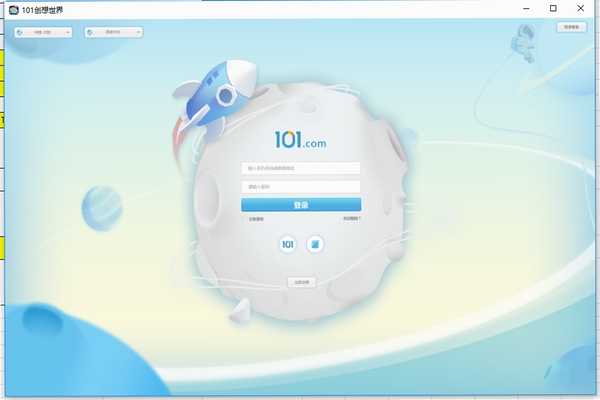Screen dimensions: 600x400
Task: Click the password input field
Action: point(301,187)
